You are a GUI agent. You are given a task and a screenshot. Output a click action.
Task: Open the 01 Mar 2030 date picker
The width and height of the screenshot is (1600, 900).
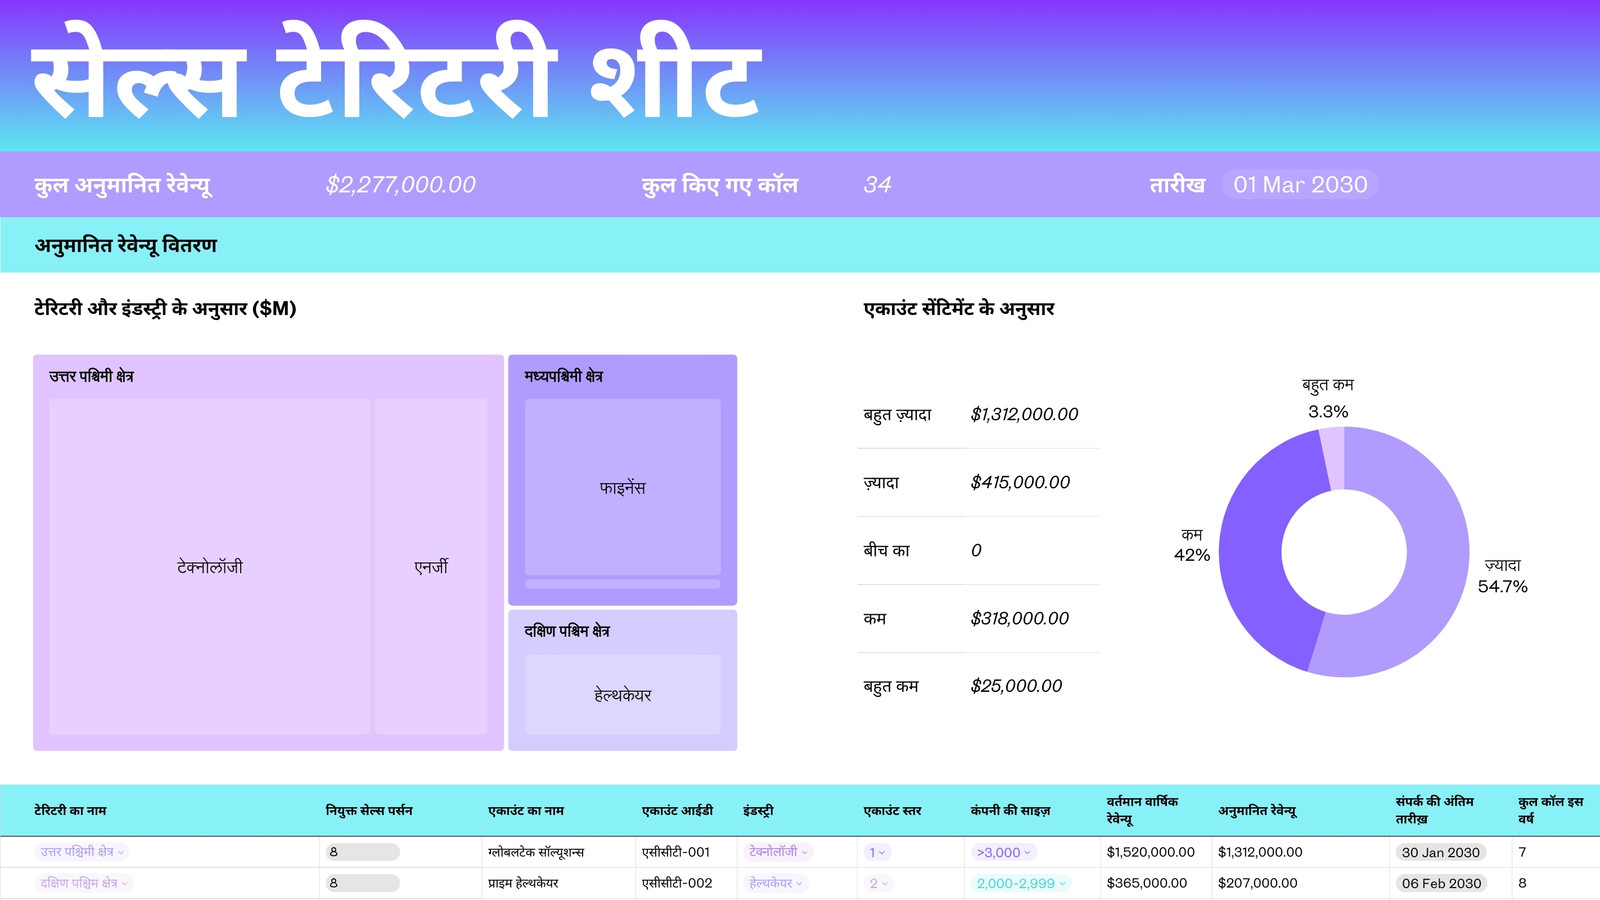tap(1300, 184)
